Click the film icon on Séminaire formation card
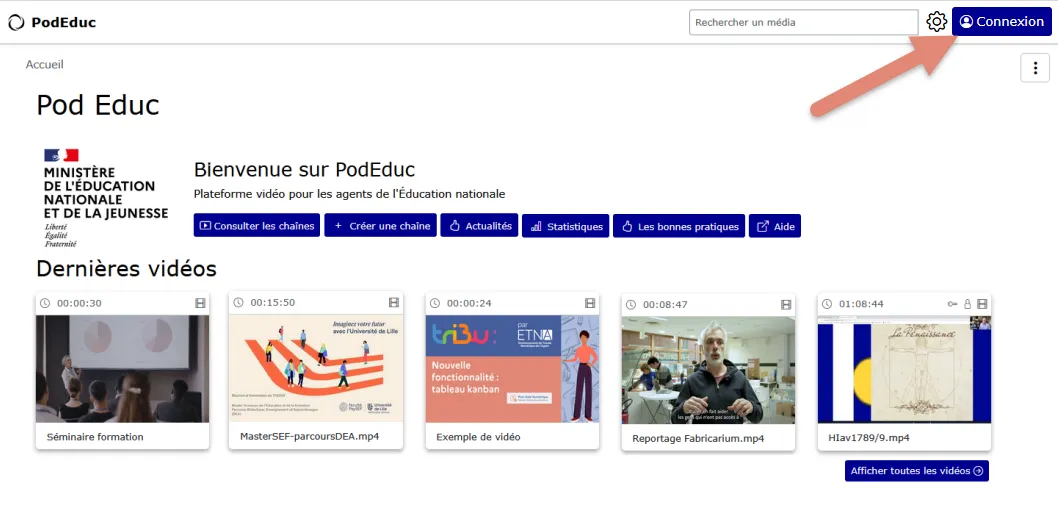The image size is (1058, 511). point(200,303)
